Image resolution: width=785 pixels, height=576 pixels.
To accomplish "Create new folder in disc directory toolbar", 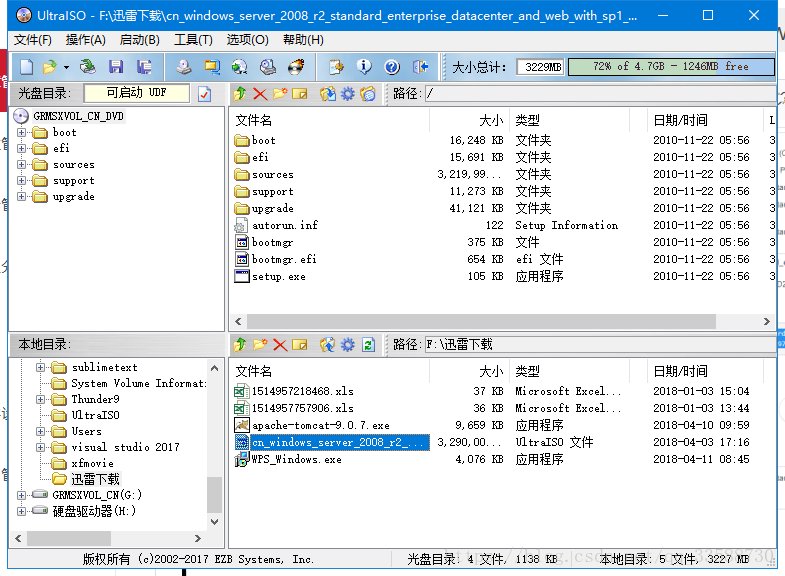I will (x=280, y=94).
